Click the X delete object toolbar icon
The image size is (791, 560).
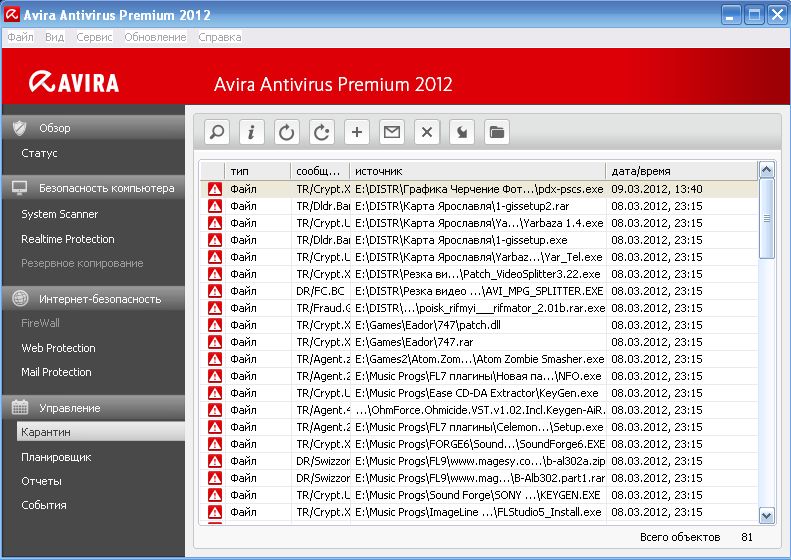(x=427, y=133)
